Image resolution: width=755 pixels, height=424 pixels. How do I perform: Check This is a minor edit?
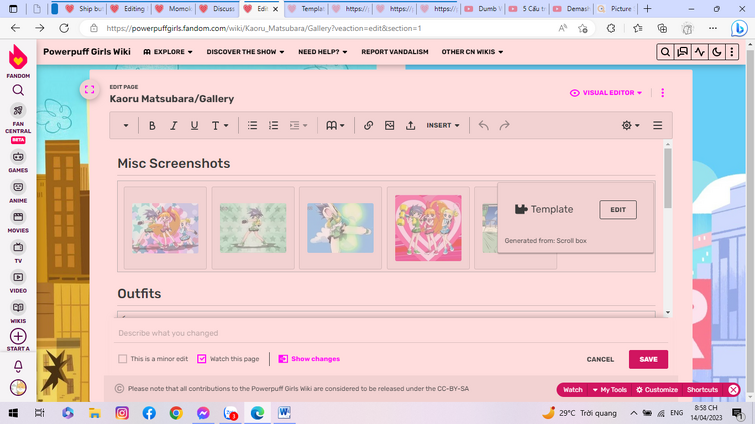pyautogui.click(x=123, y=359)
